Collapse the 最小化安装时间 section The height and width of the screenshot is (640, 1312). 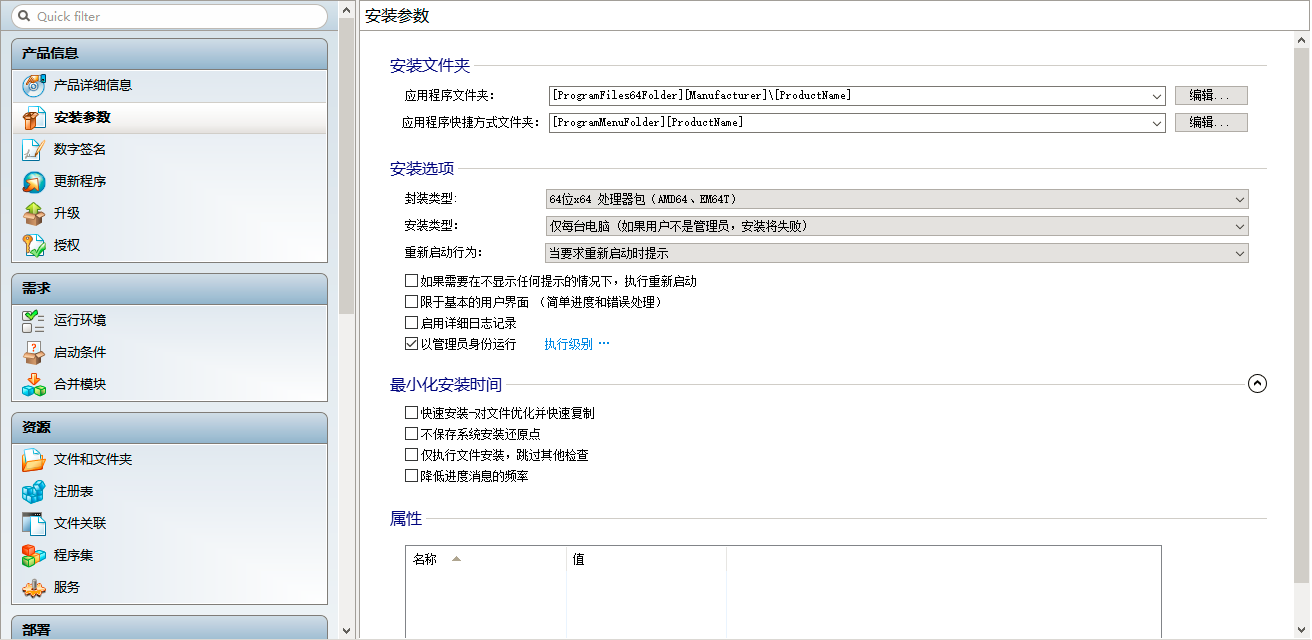click(1257, 383)
